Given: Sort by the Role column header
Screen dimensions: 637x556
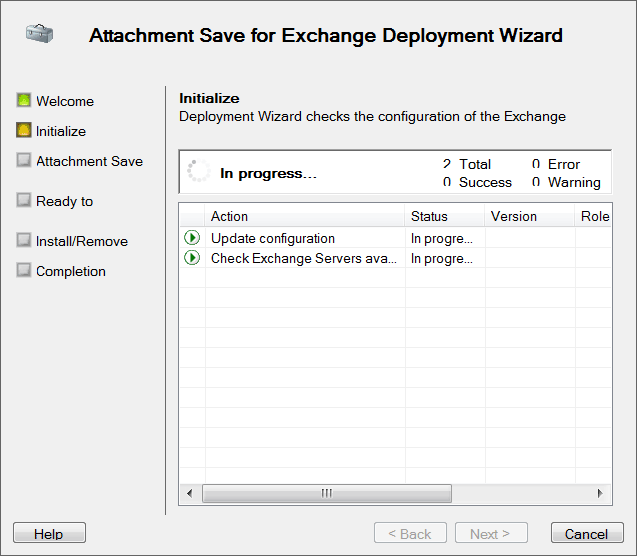Looking at the screenshot, I should 594,216.
